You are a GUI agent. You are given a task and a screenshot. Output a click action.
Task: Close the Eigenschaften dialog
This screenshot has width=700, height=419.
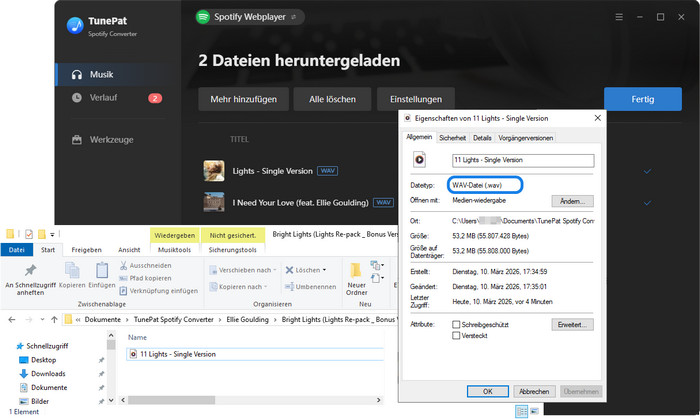tap(597, 118)
